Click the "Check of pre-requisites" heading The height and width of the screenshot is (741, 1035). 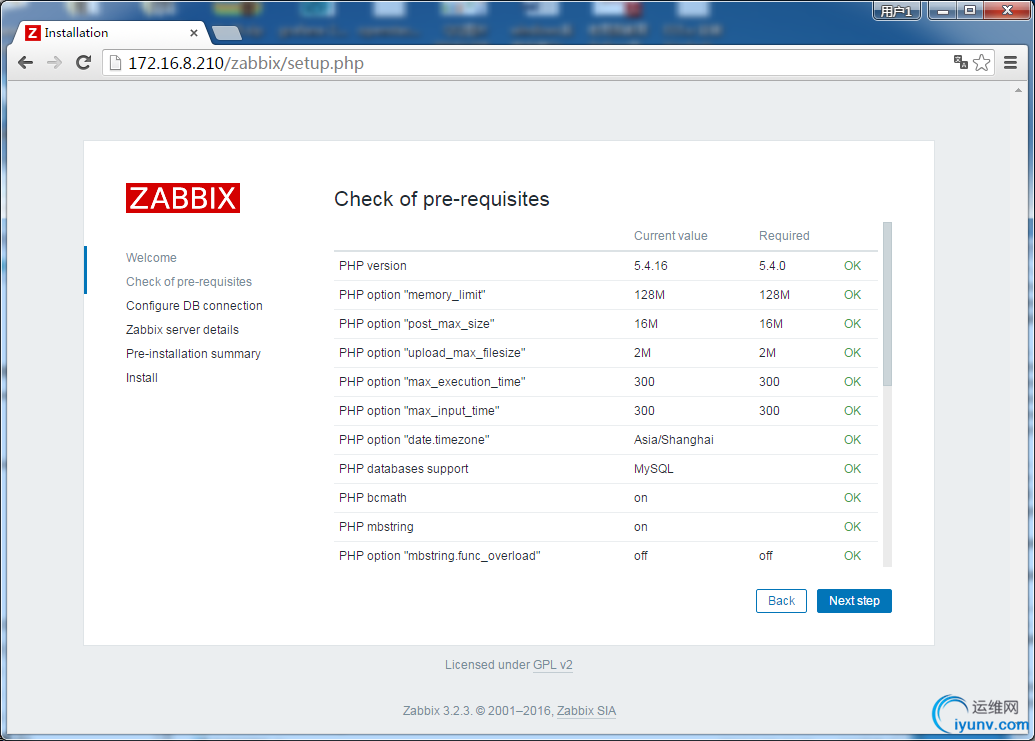tap(442, 199)
